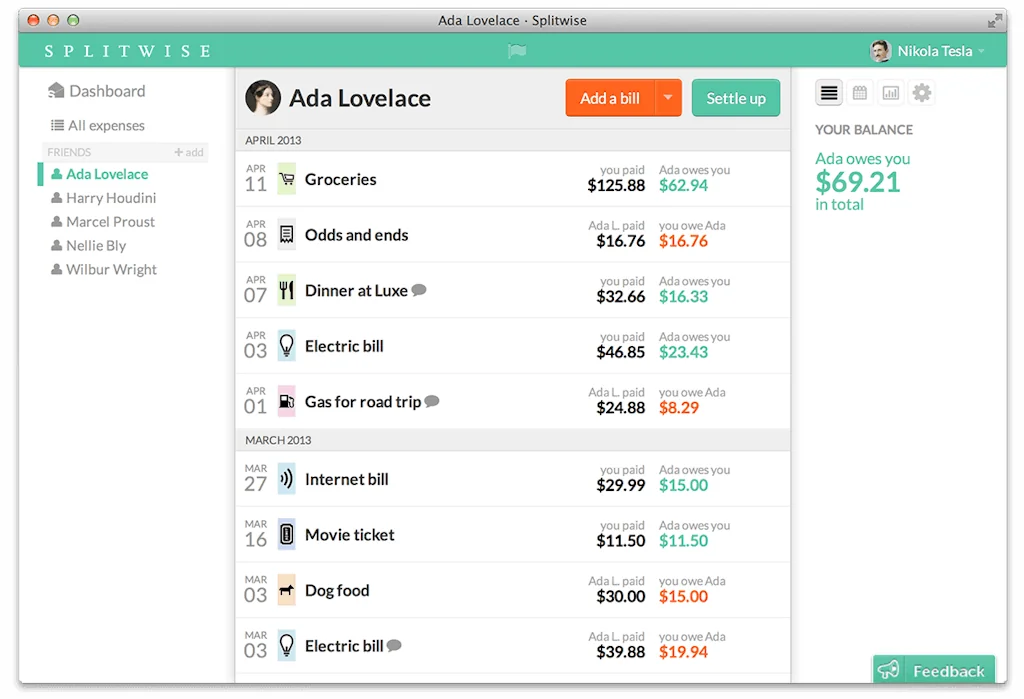The width and height of the screenshot is (1024, 699).
Task: Click the Settle up button
Action: point(736,98)
